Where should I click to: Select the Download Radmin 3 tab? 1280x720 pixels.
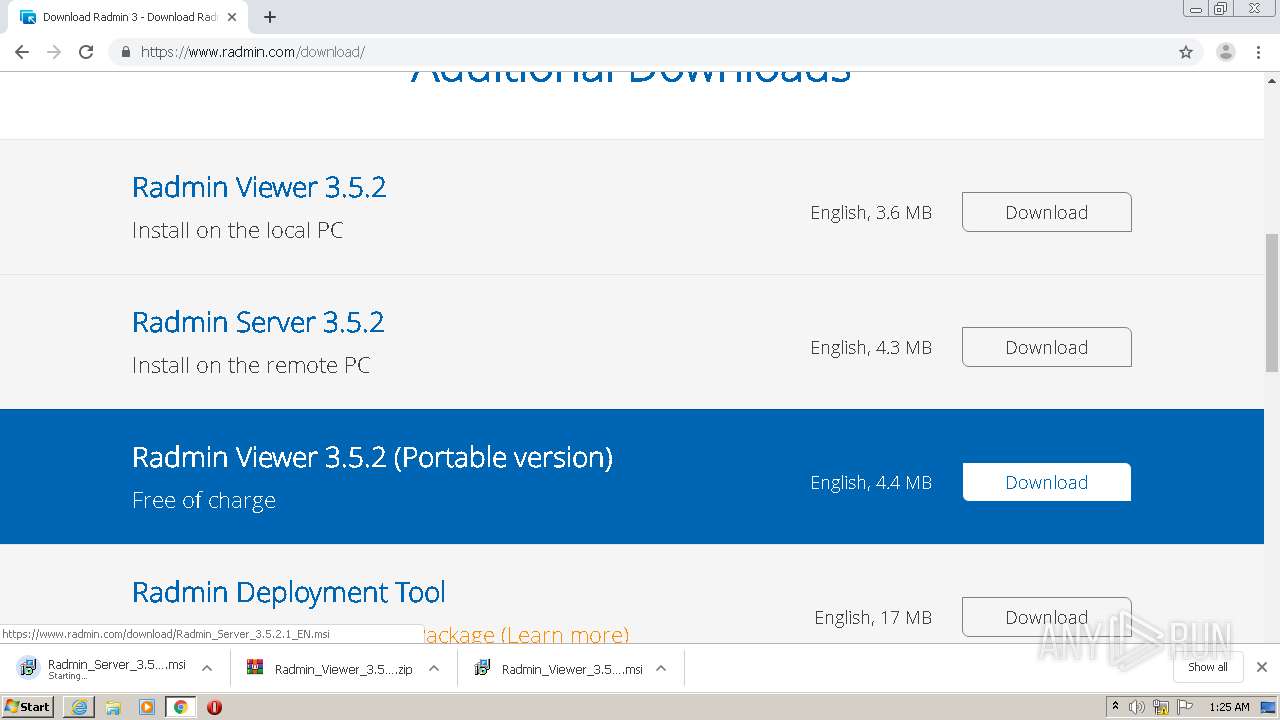pyautogui.click(x=128, y=17)
